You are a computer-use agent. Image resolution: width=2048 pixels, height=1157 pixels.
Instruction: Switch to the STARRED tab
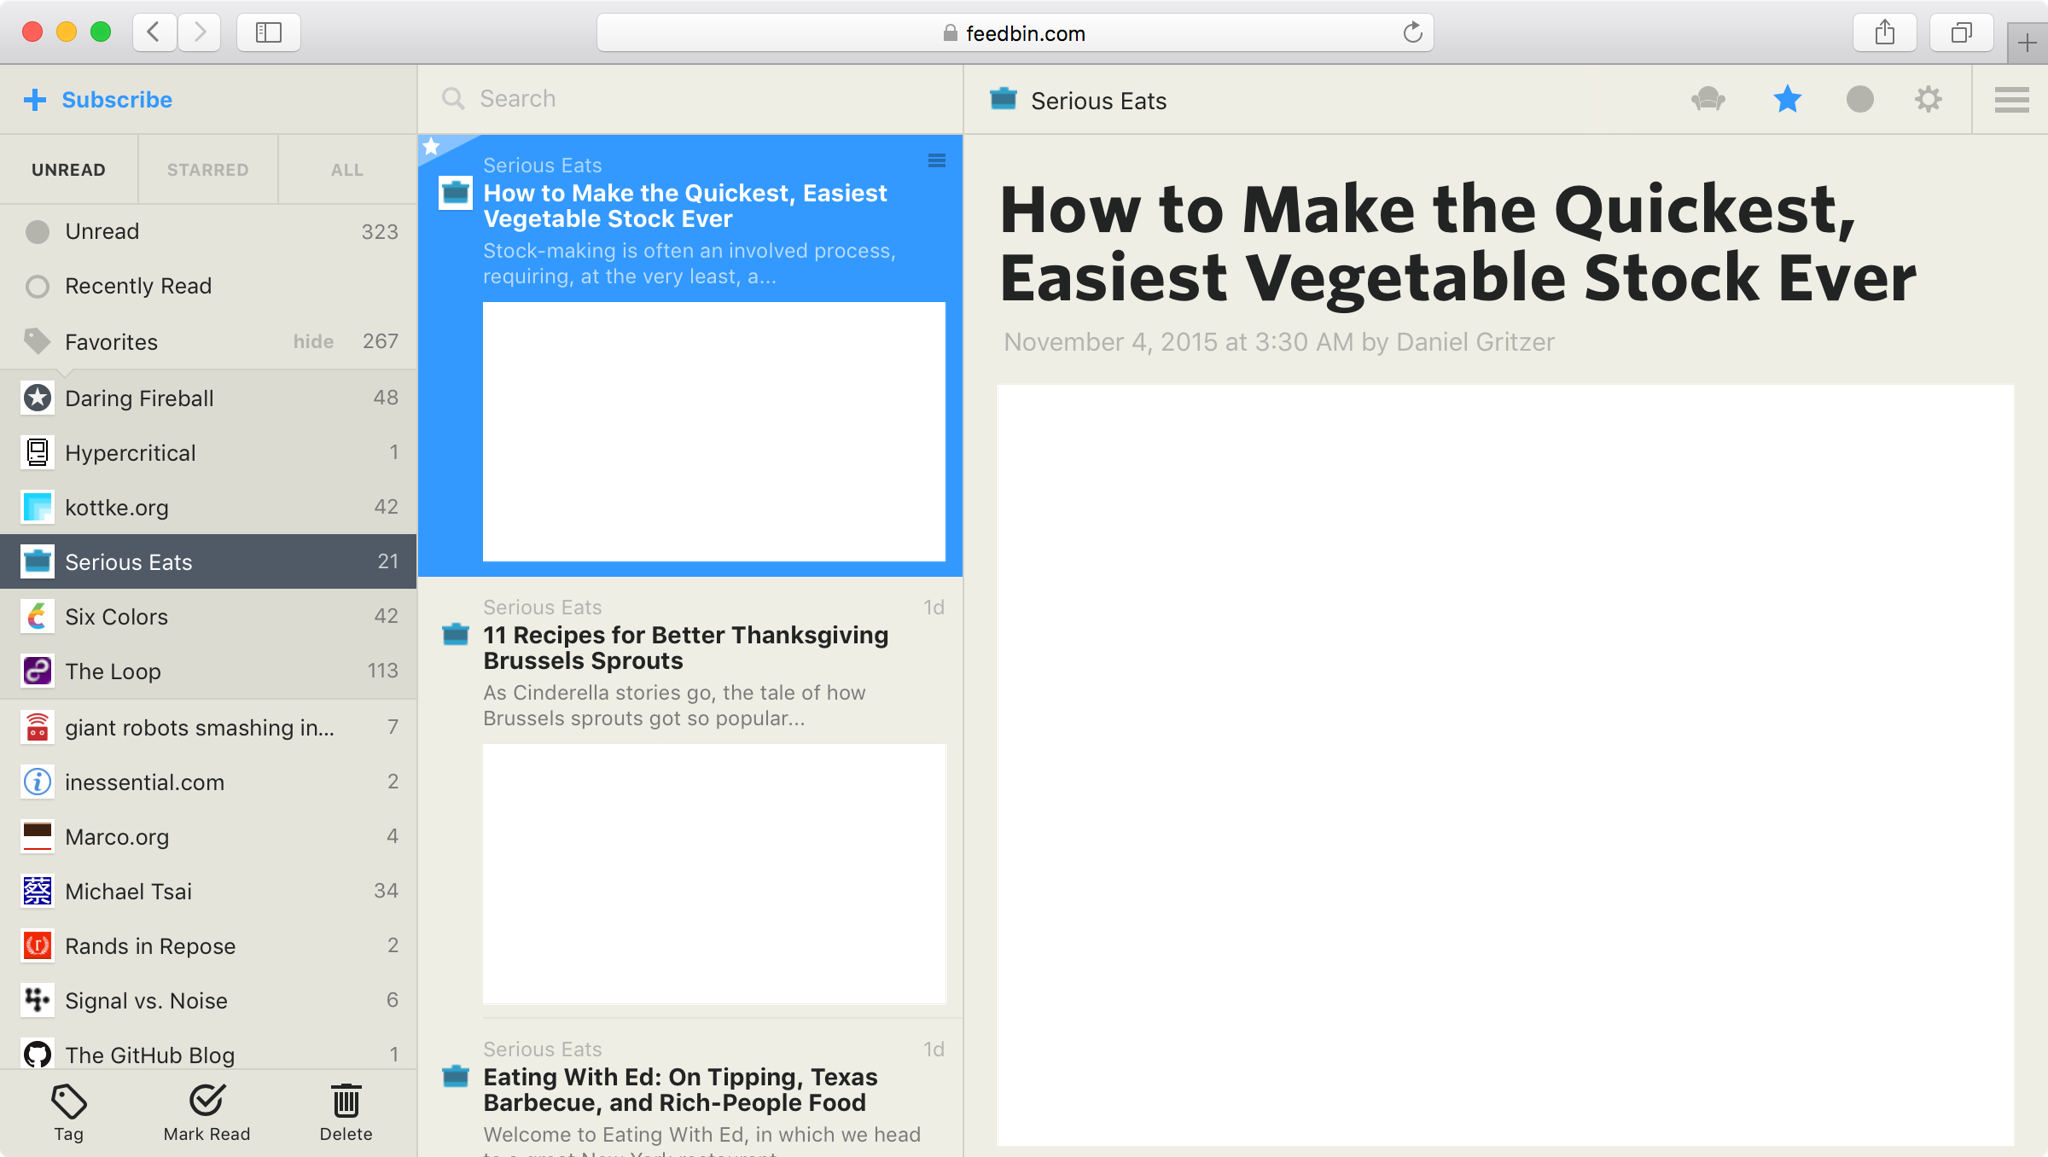pos(208,170)
